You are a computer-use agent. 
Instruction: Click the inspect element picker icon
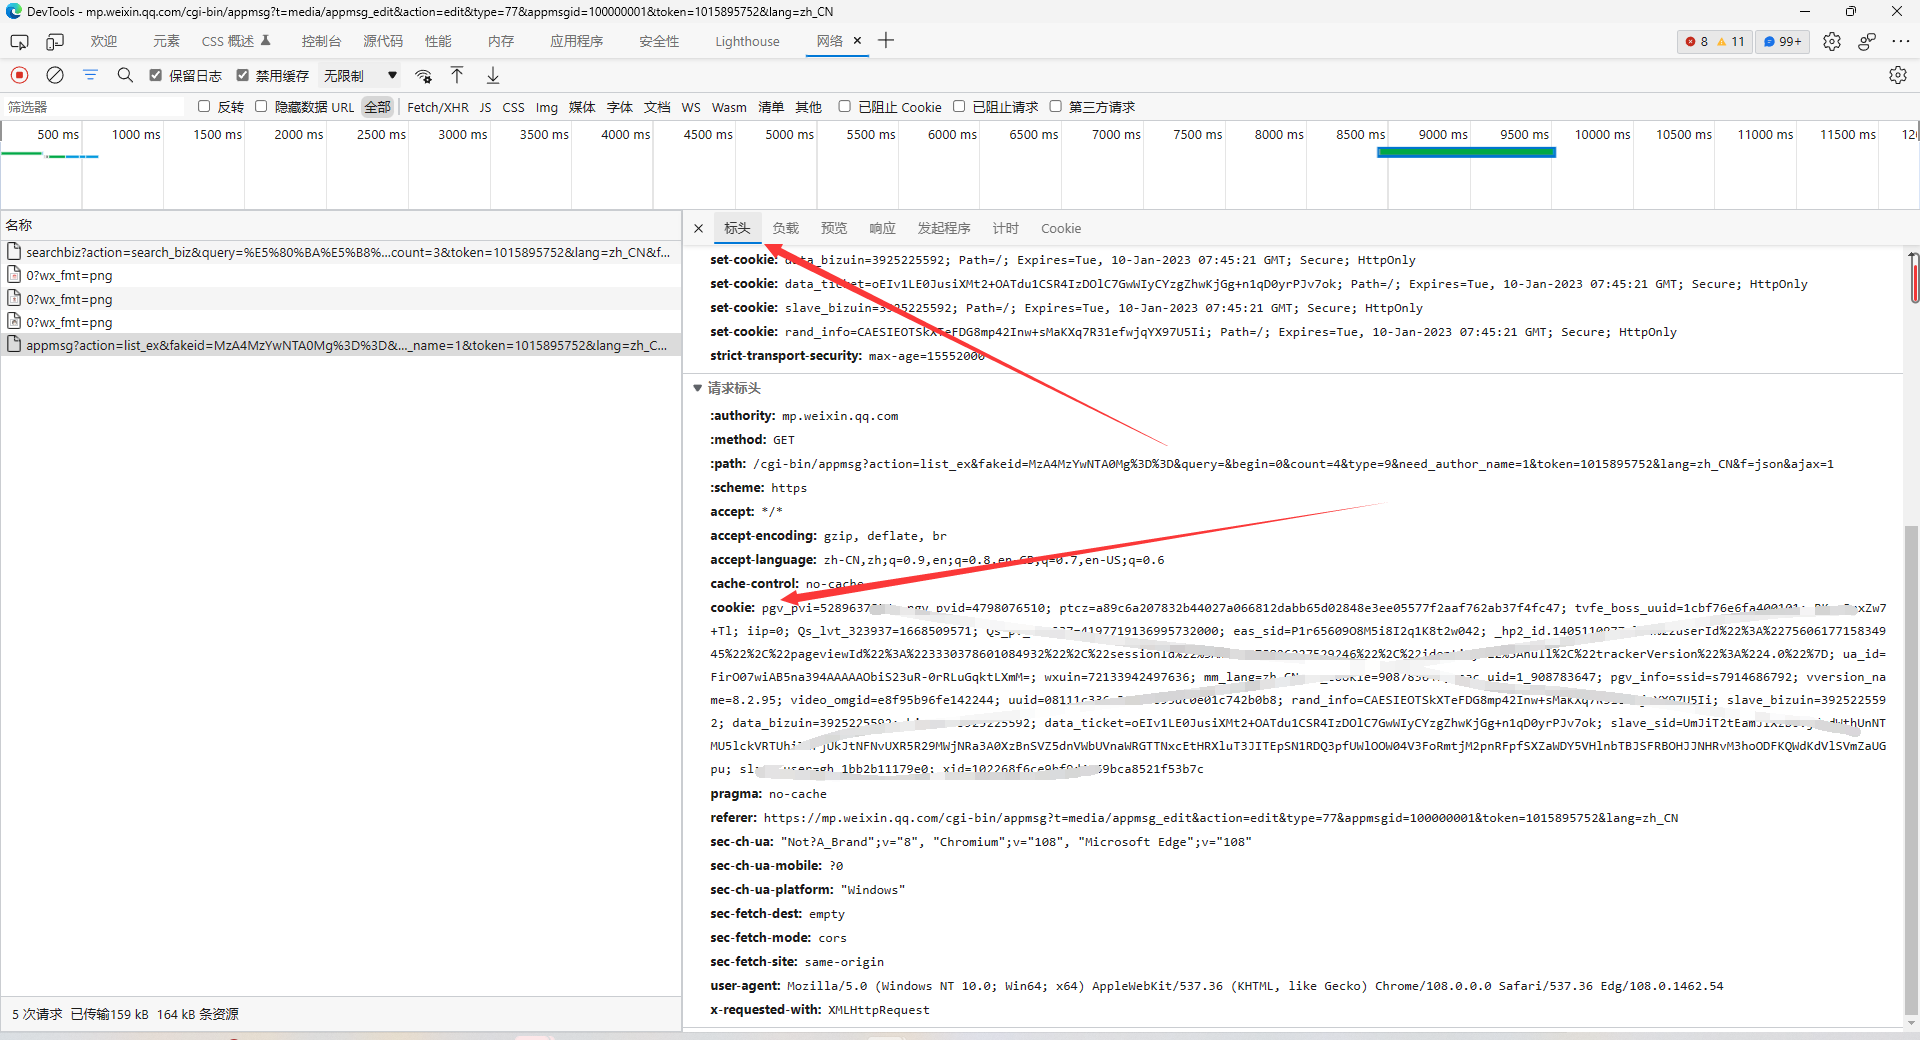[19, 42]
